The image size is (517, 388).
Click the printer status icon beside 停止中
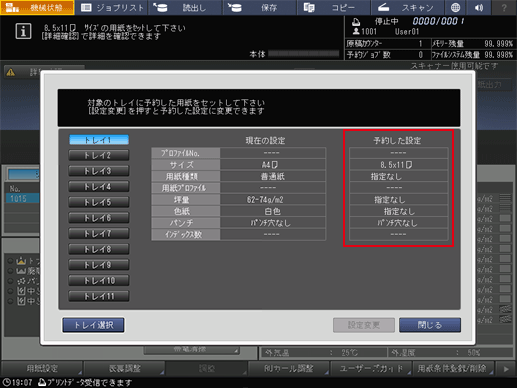[356, 22]
